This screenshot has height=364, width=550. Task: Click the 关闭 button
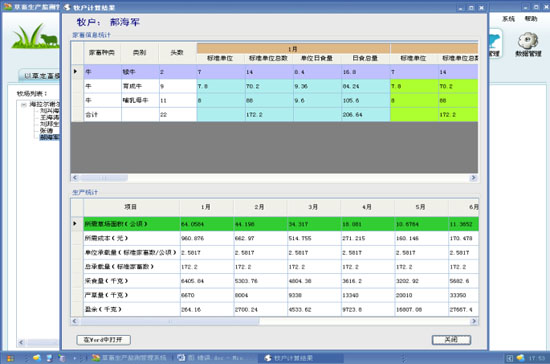click(x=451, y=340)
